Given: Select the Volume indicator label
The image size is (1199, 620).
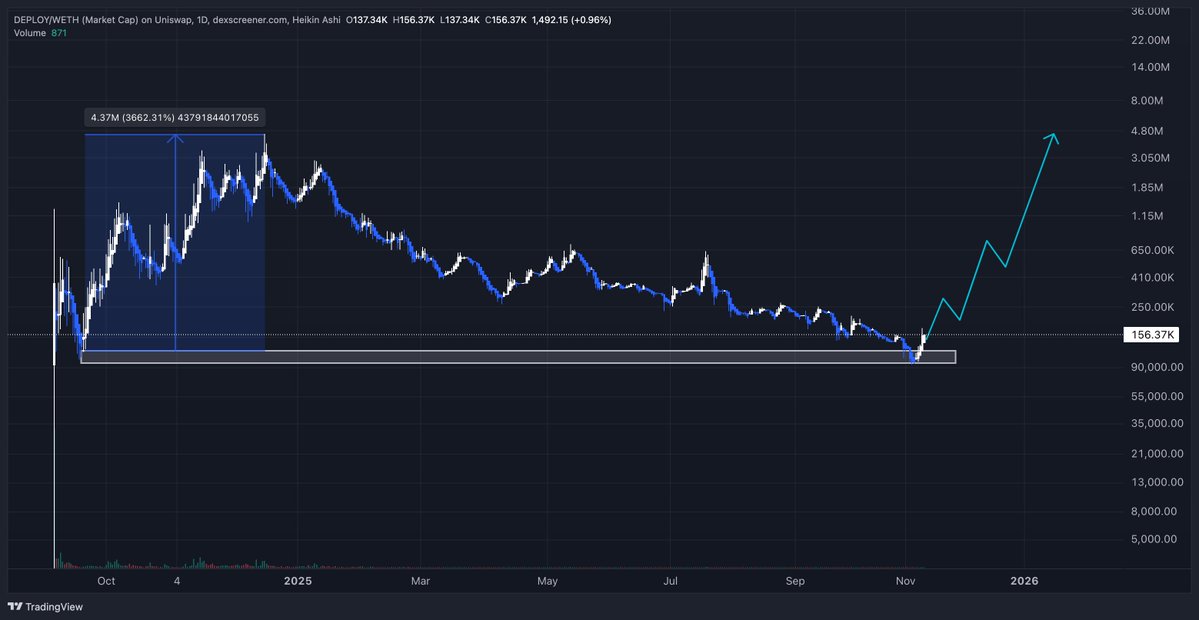Looking at the screenshot, I should pyautogui.click(x=31, y=32).
